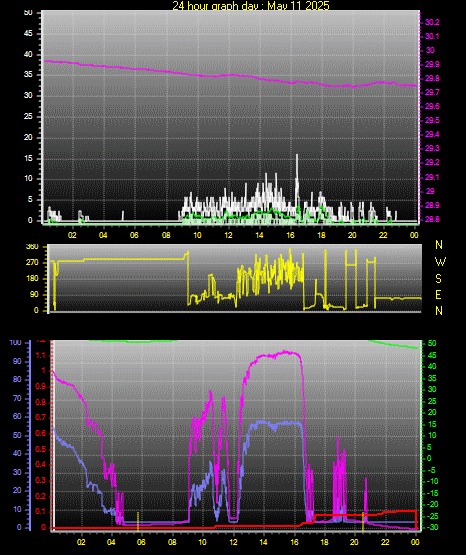
Task: Click the yellow 90 wind direction axis label
Action: (x=34, y=295)
